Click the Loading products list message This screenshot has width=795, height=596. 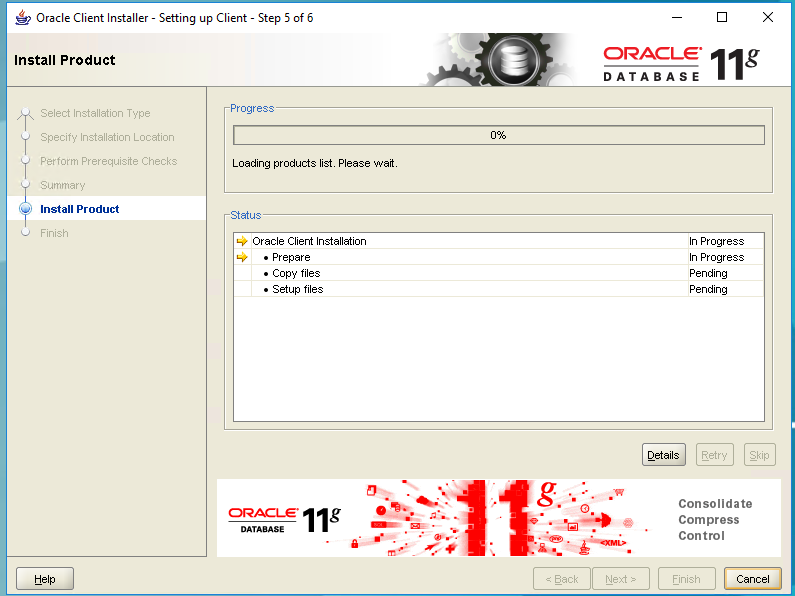pos(315,163)
